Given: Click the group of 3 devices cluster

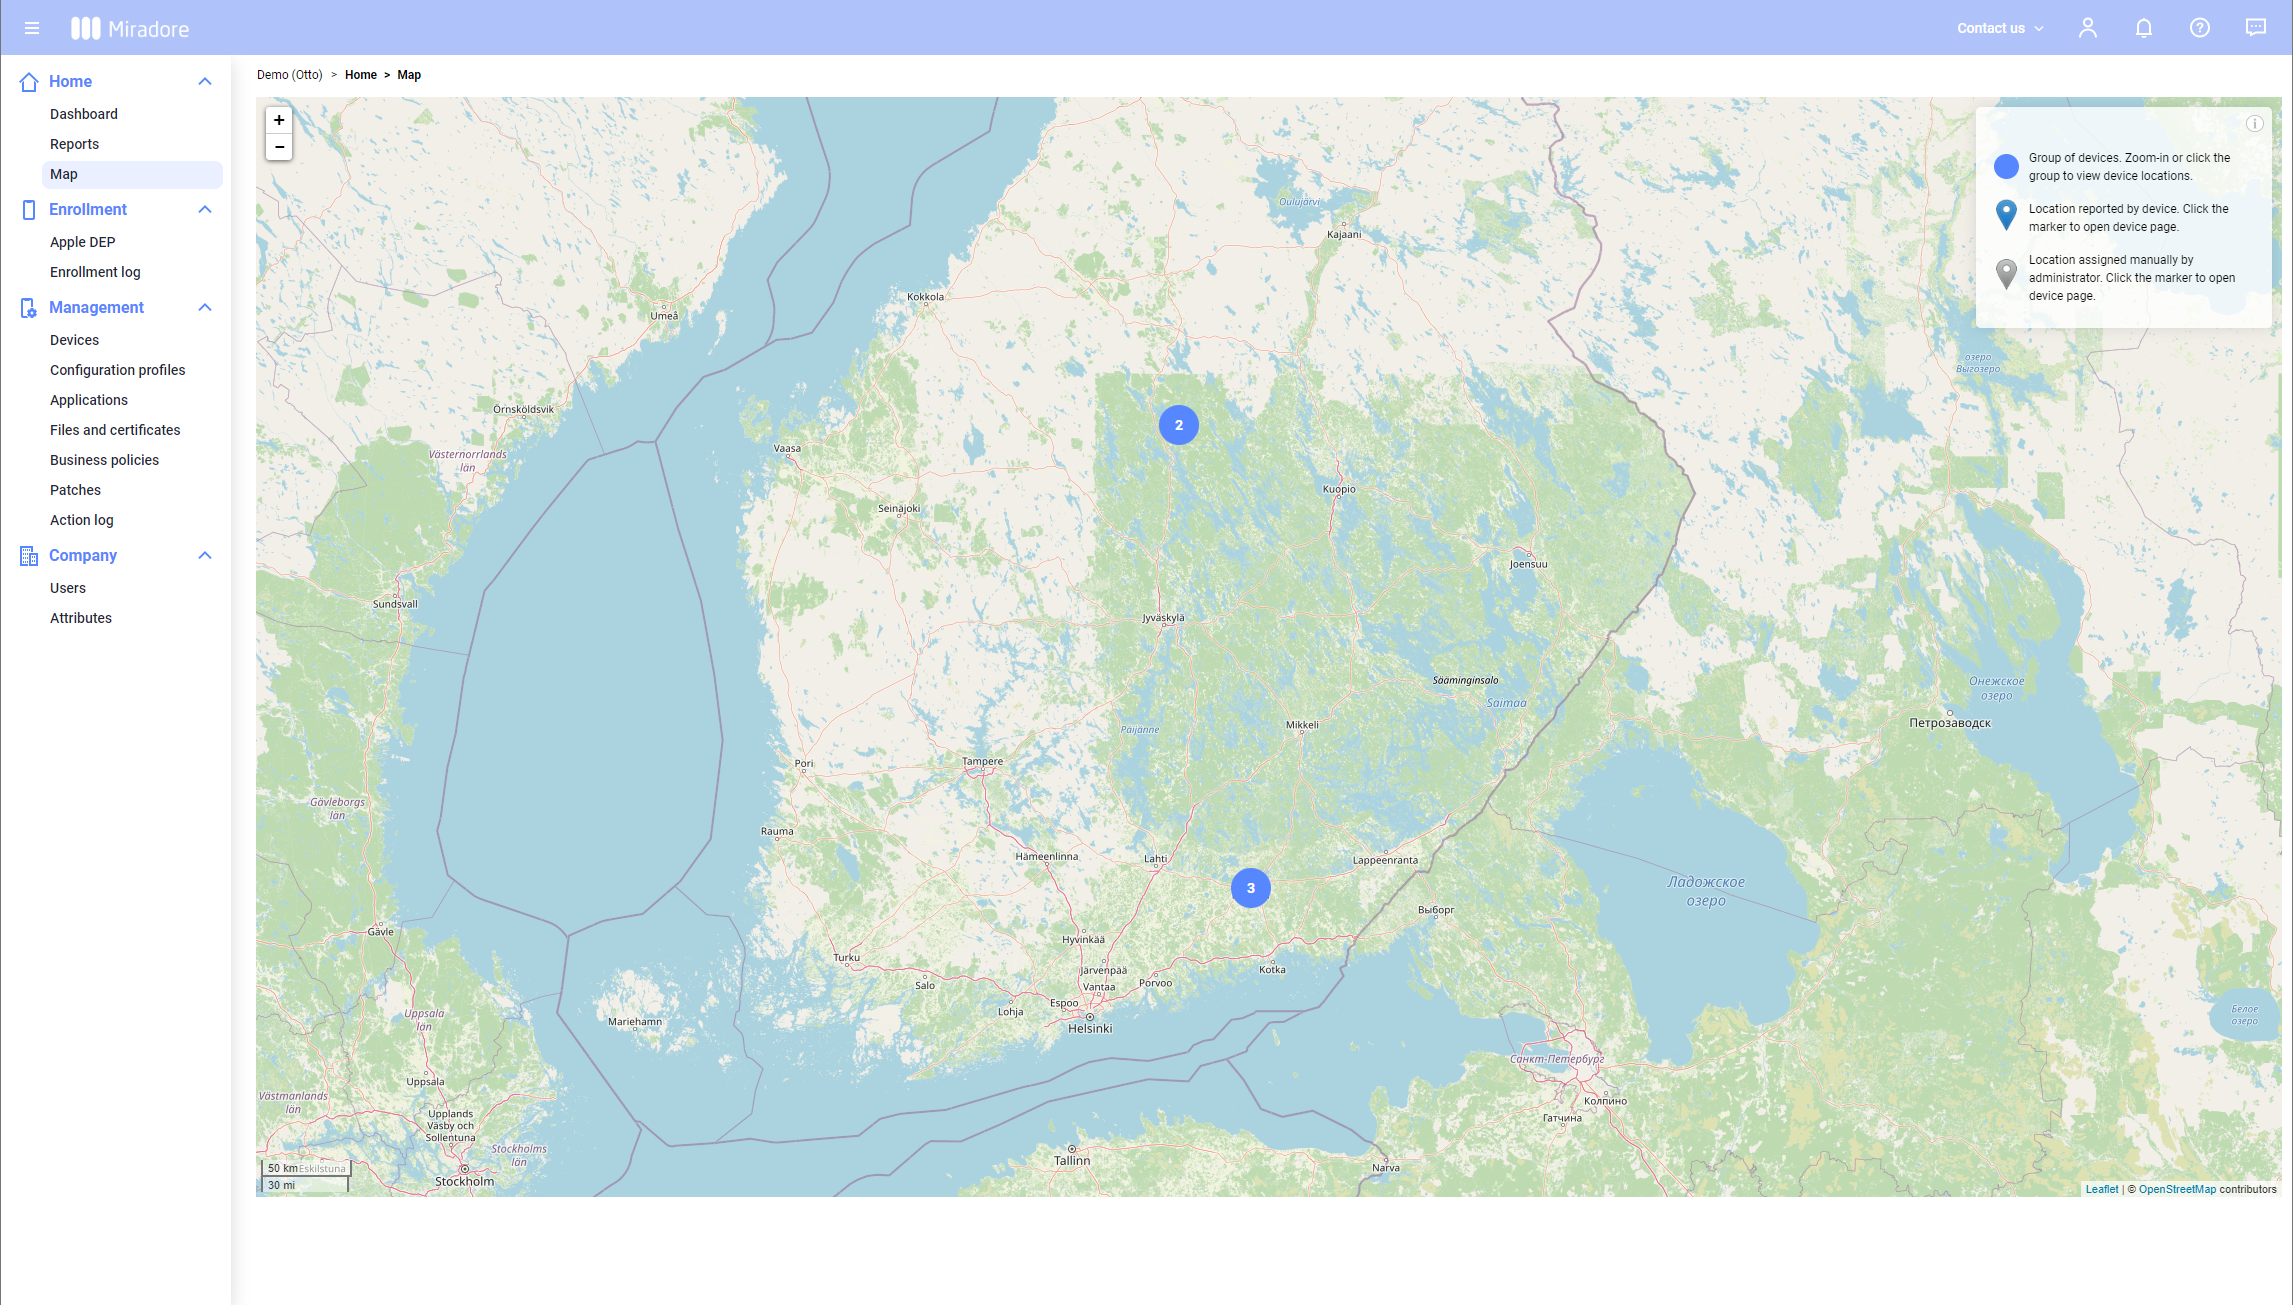Looking at the screenshot, I should (x=1250, y=888).
